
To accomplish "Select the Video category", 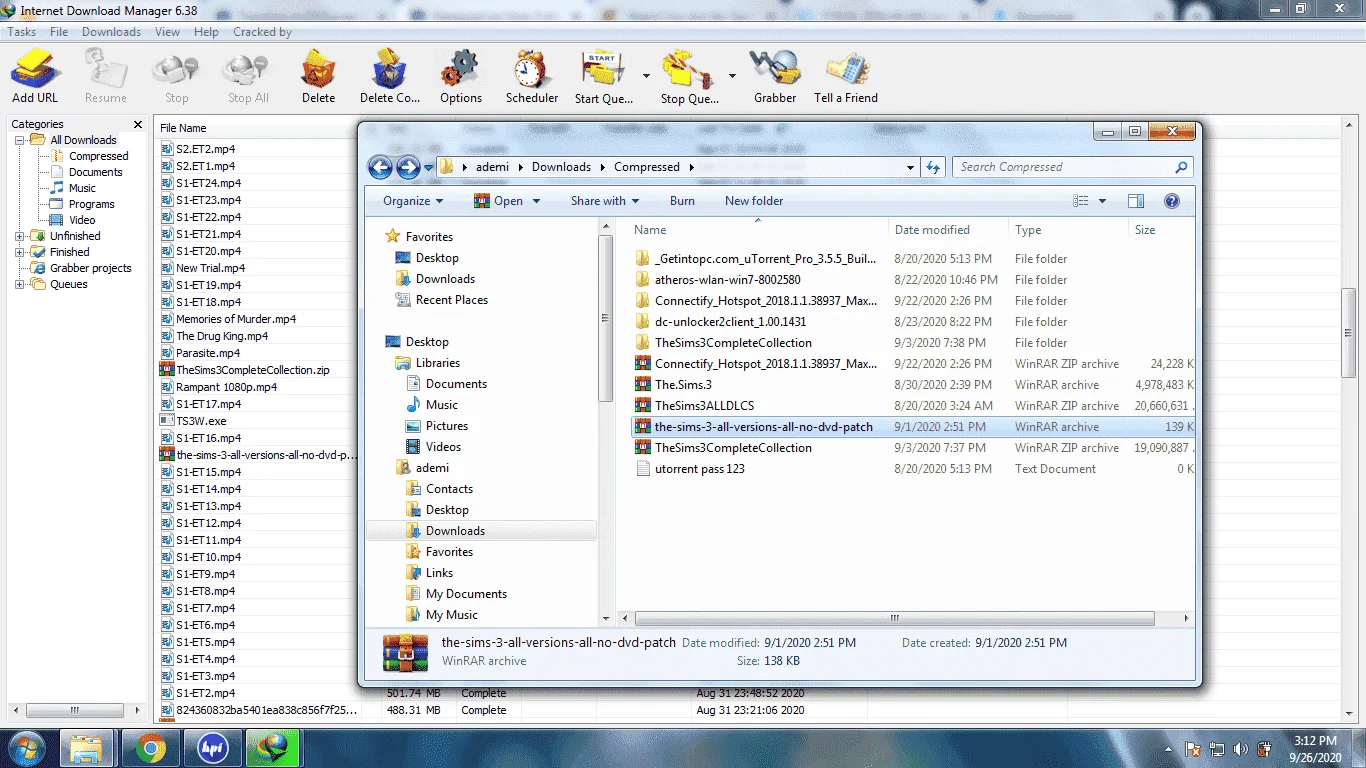I will pos(82,220).
